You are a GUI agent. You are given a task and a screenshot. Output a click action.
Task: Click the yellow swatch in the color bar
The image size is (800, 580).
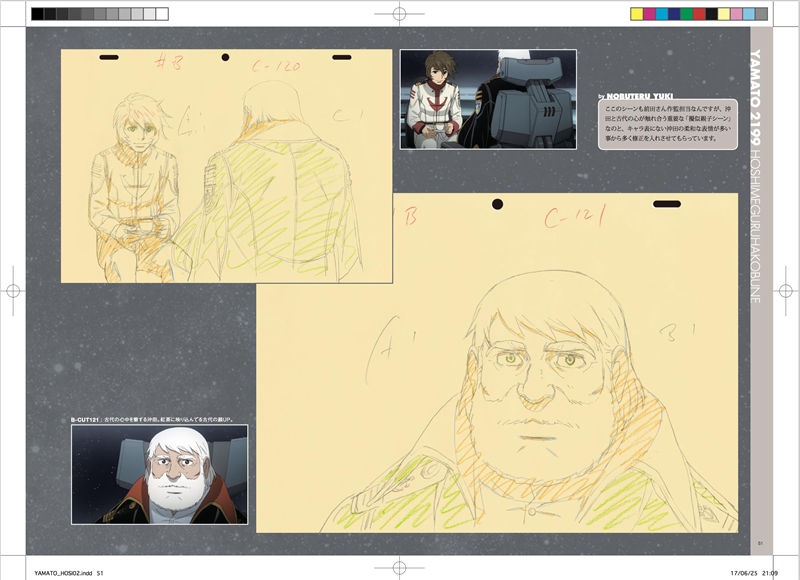(x=637, y=14)
